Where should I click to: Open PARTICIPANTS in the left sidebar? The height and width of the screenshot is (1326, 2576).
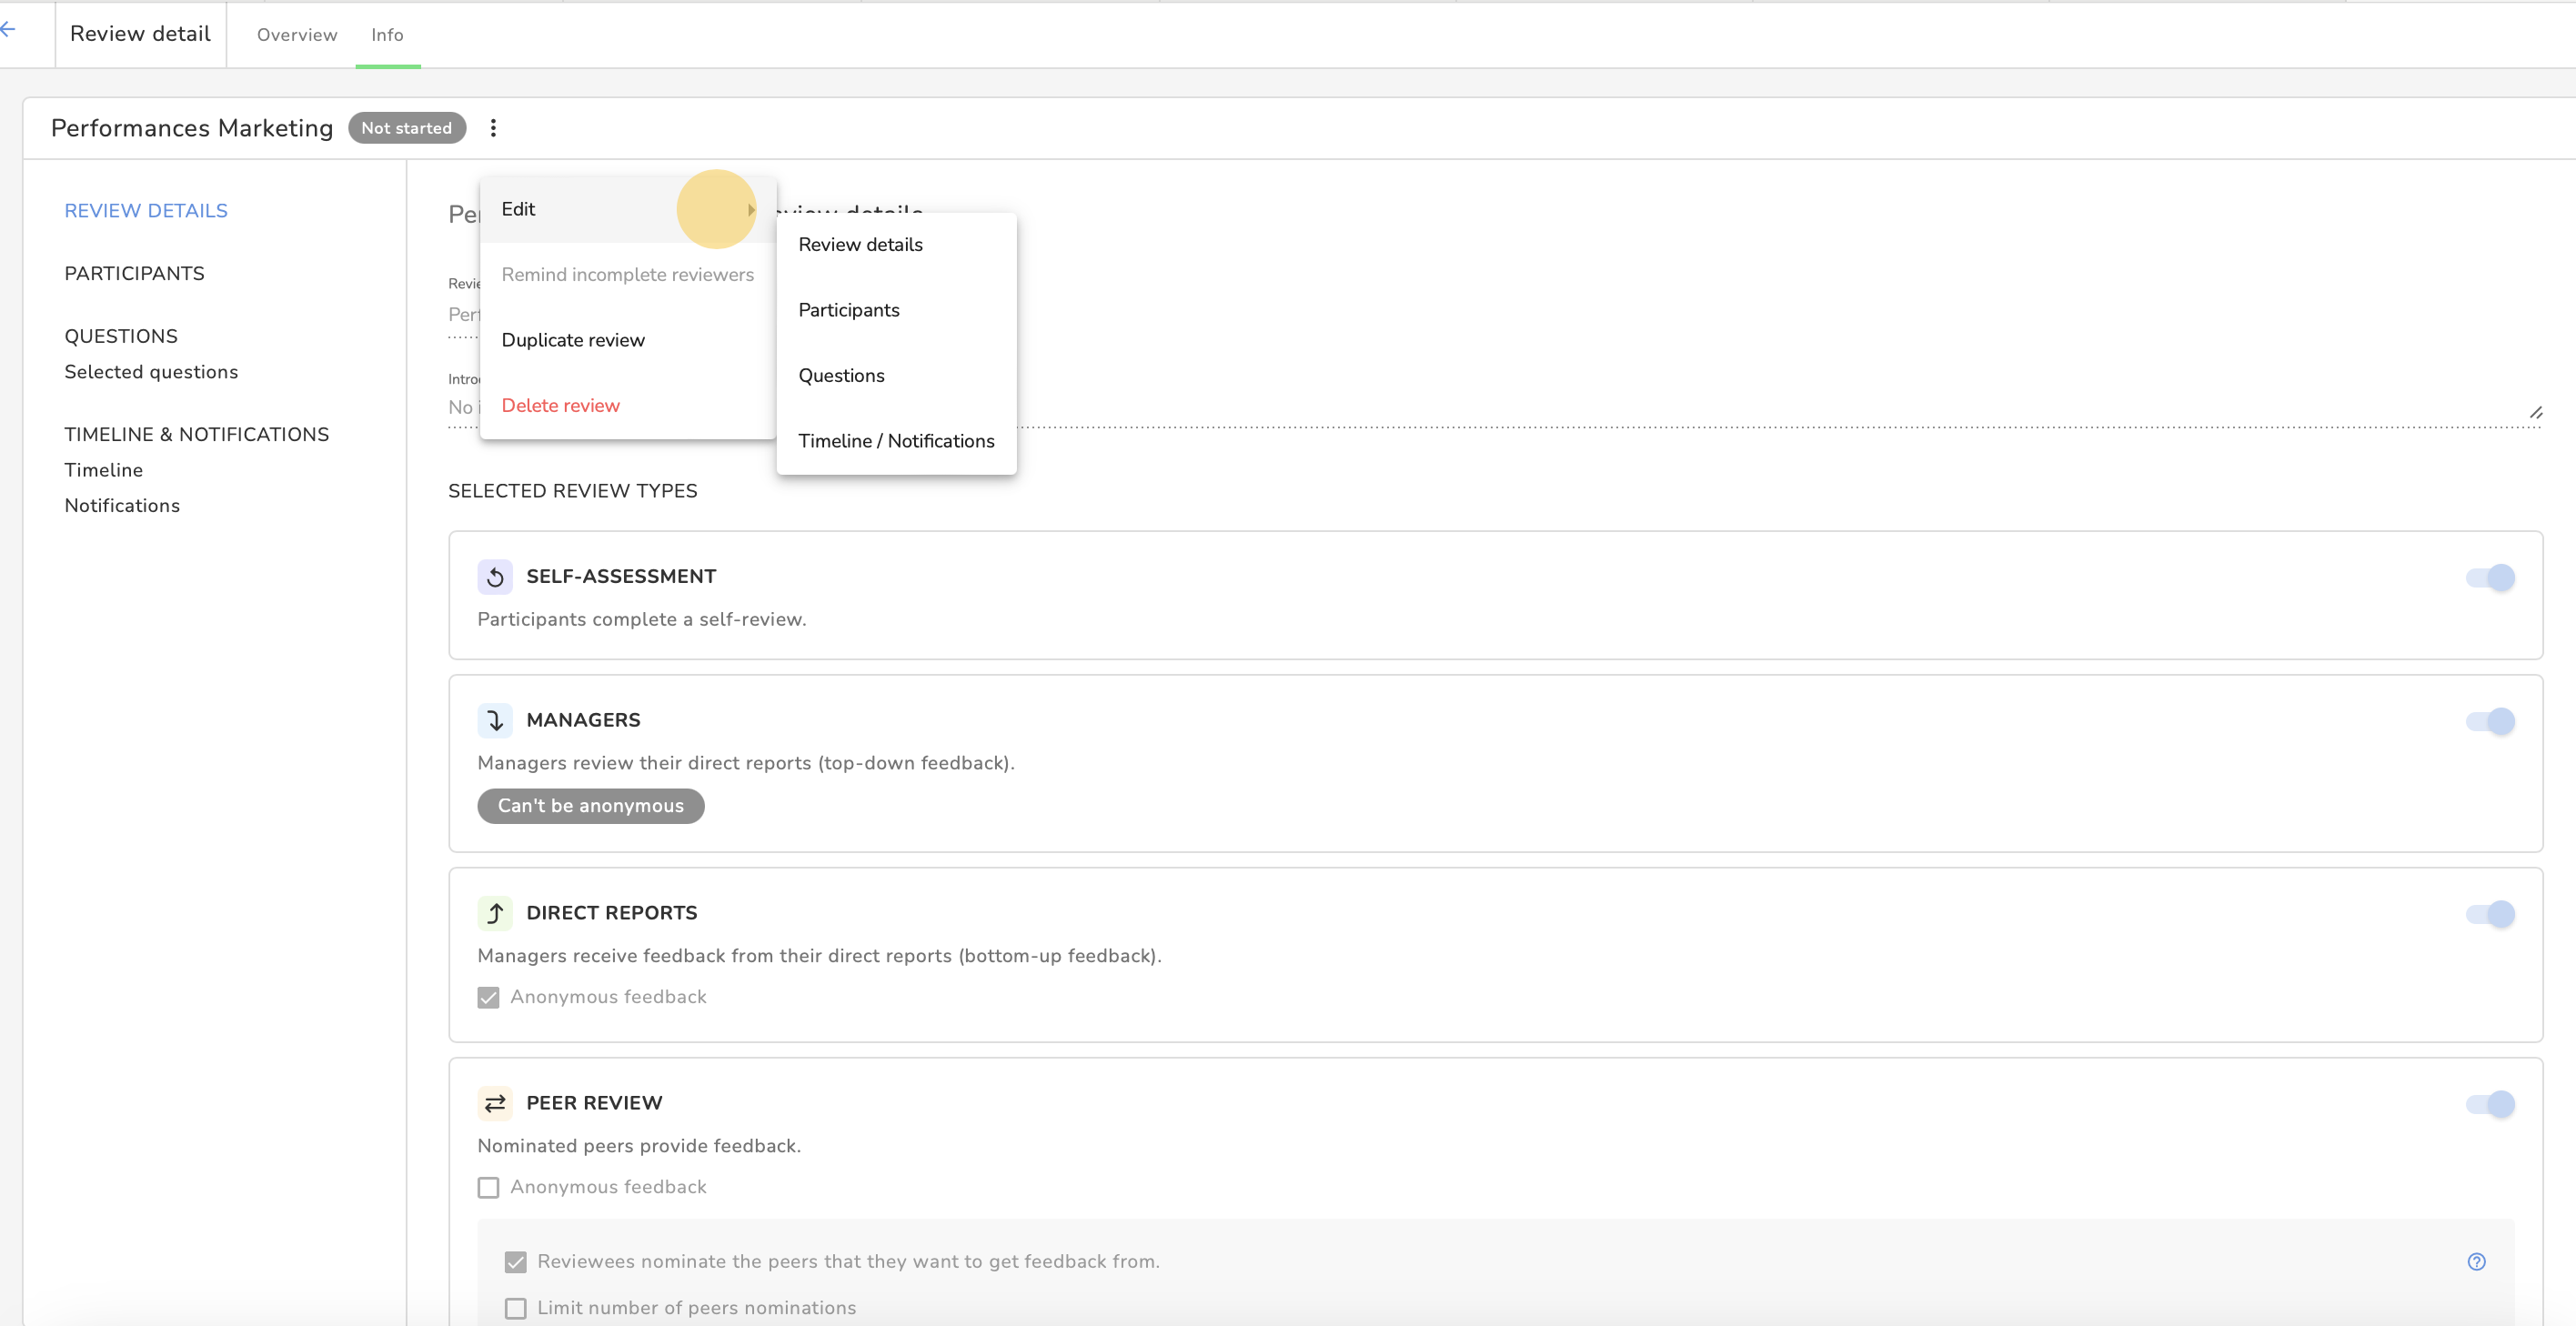point(134,274)
